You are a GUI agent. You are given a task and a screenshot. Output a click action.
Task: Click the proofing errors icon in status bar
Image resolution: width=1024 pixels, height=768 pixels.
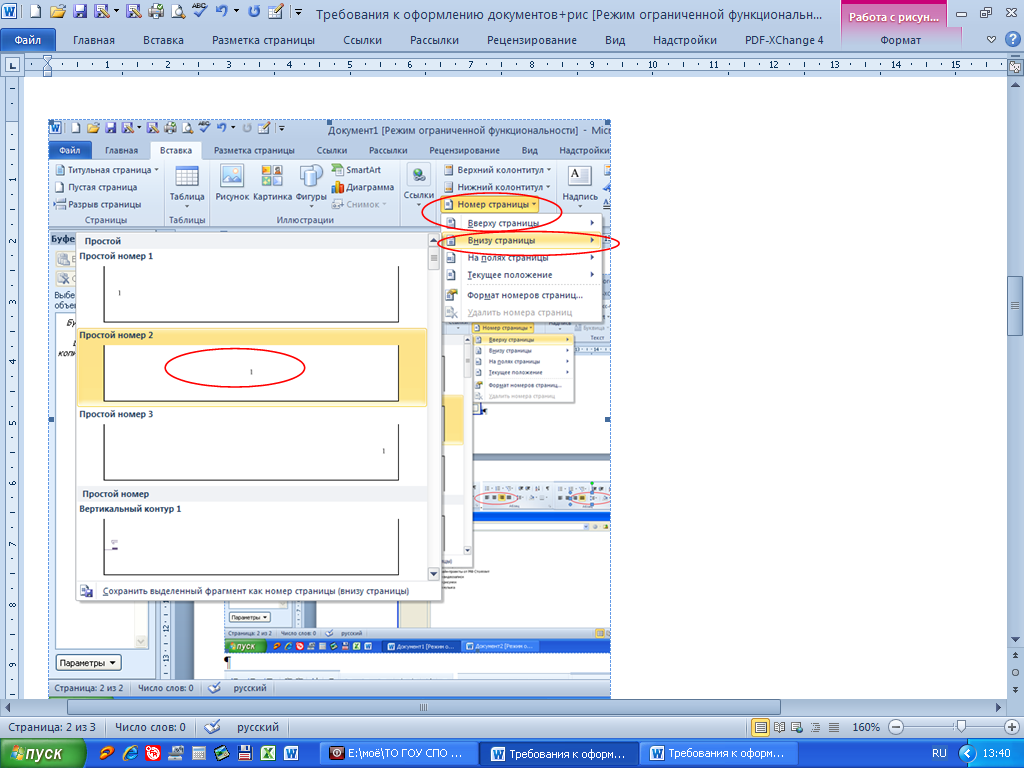click(212, 727)
